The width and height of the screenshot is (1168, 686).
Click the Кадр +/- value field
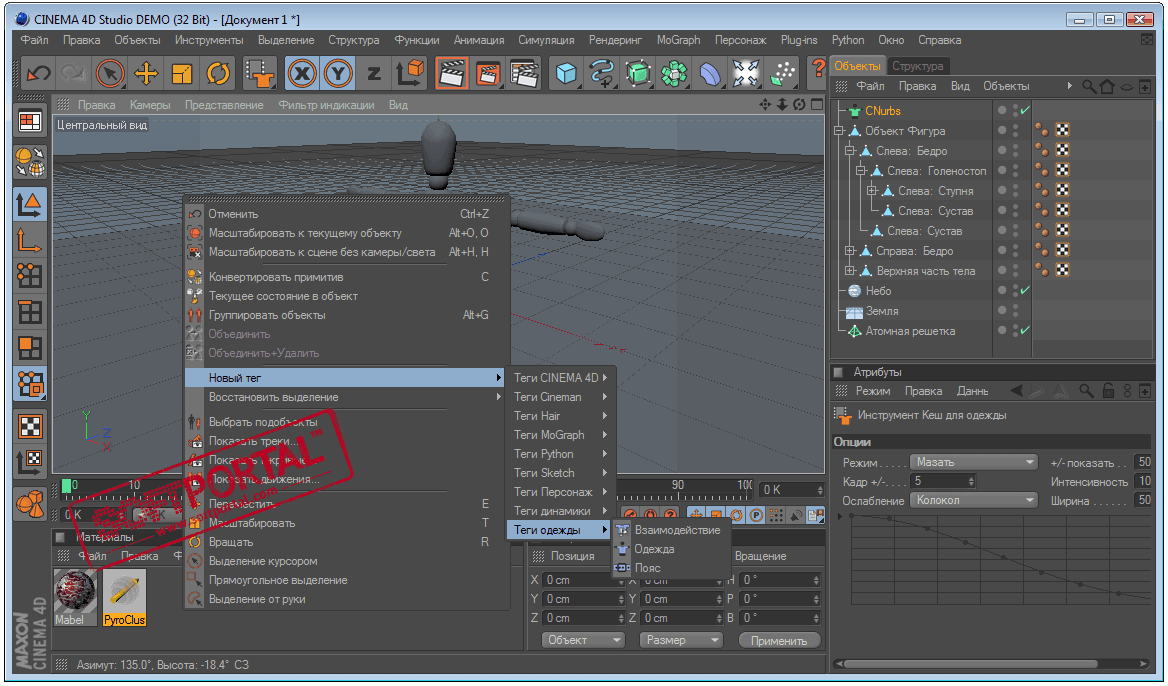click(943, 481)
